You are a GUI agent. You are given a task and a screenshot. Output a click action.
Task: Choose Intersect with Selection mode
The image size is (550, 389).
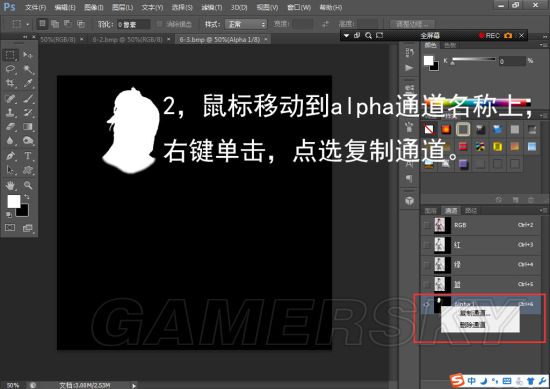pos(81,24)
